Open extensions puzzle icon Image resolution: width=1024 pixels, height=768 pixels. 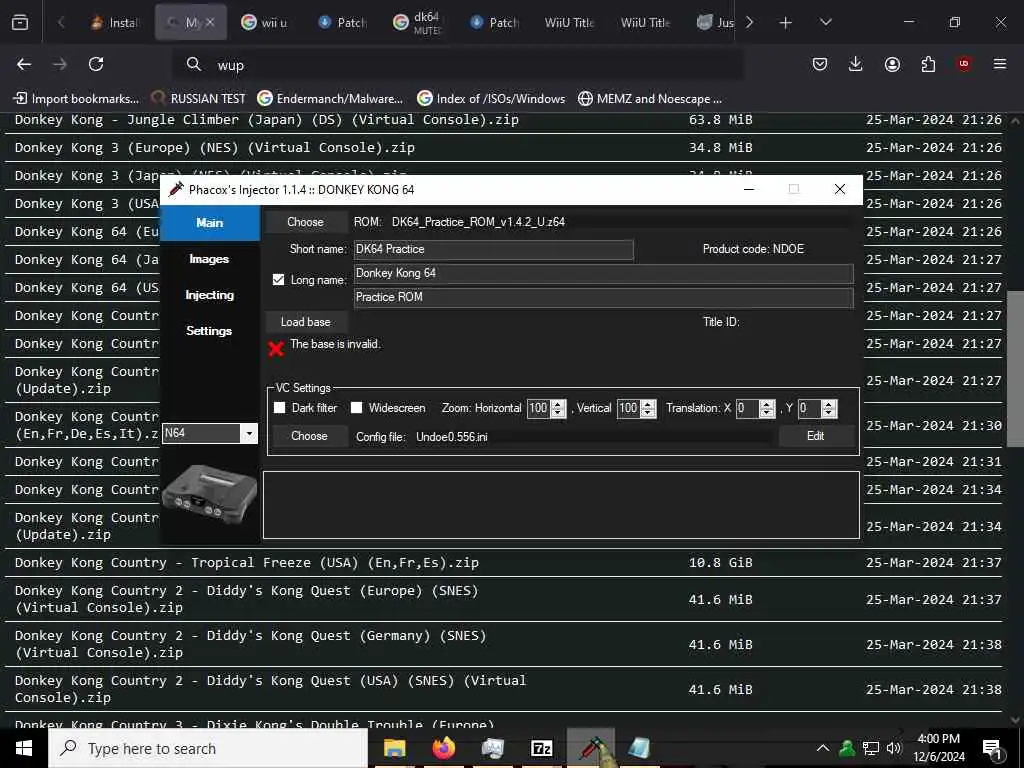[x=928, y=64]
